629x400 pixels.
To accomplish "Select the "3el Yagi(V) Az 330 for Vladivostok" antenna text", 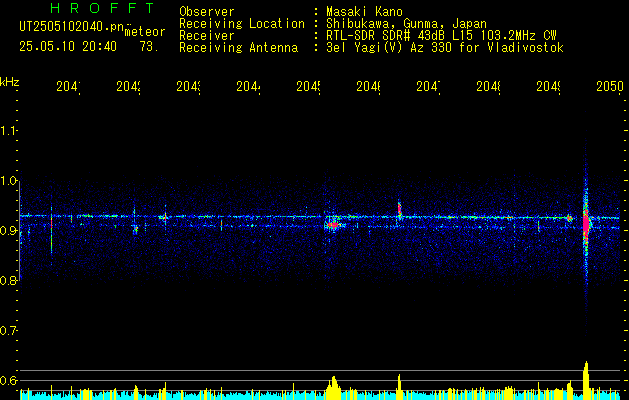I will tap(445, 48).
